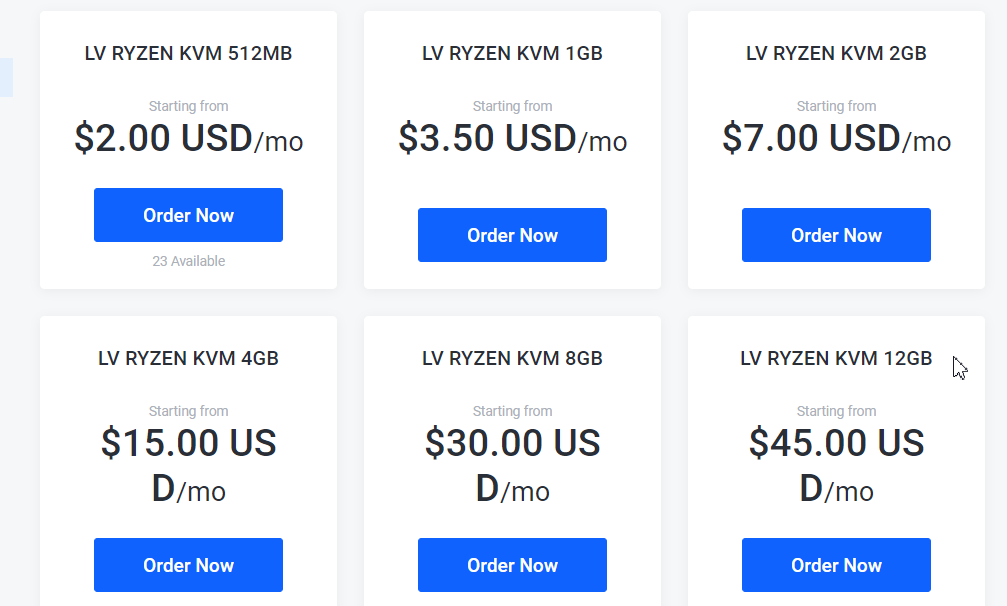Order Now for LV RYZEN KVM 512MB
The image size is (1007, 606).
[x=188, y=214]
